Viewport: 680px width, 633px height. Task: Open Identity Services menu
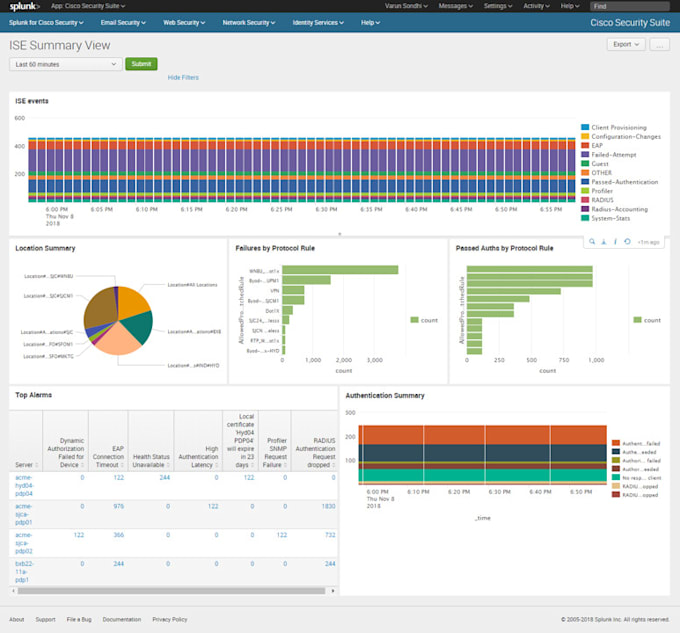318,23
